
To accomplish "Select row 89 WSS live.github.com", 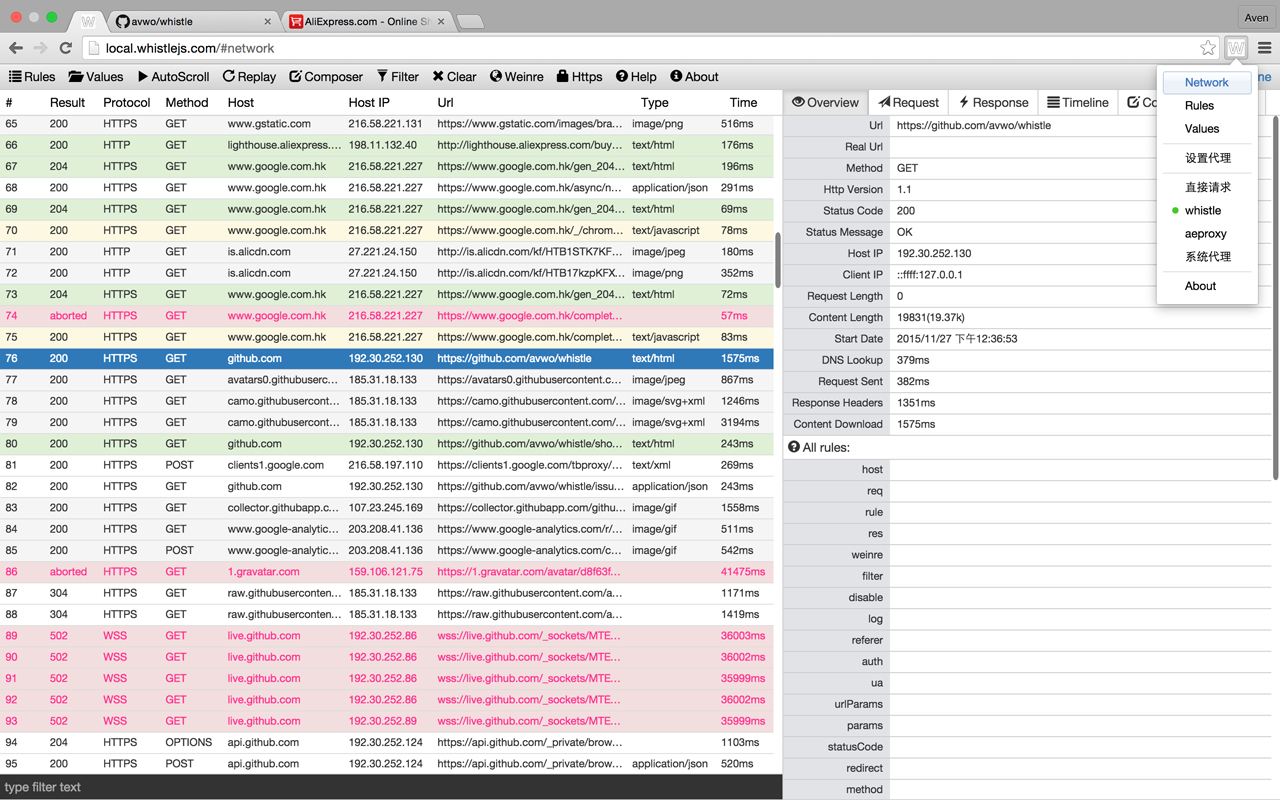I will point(387,636).
